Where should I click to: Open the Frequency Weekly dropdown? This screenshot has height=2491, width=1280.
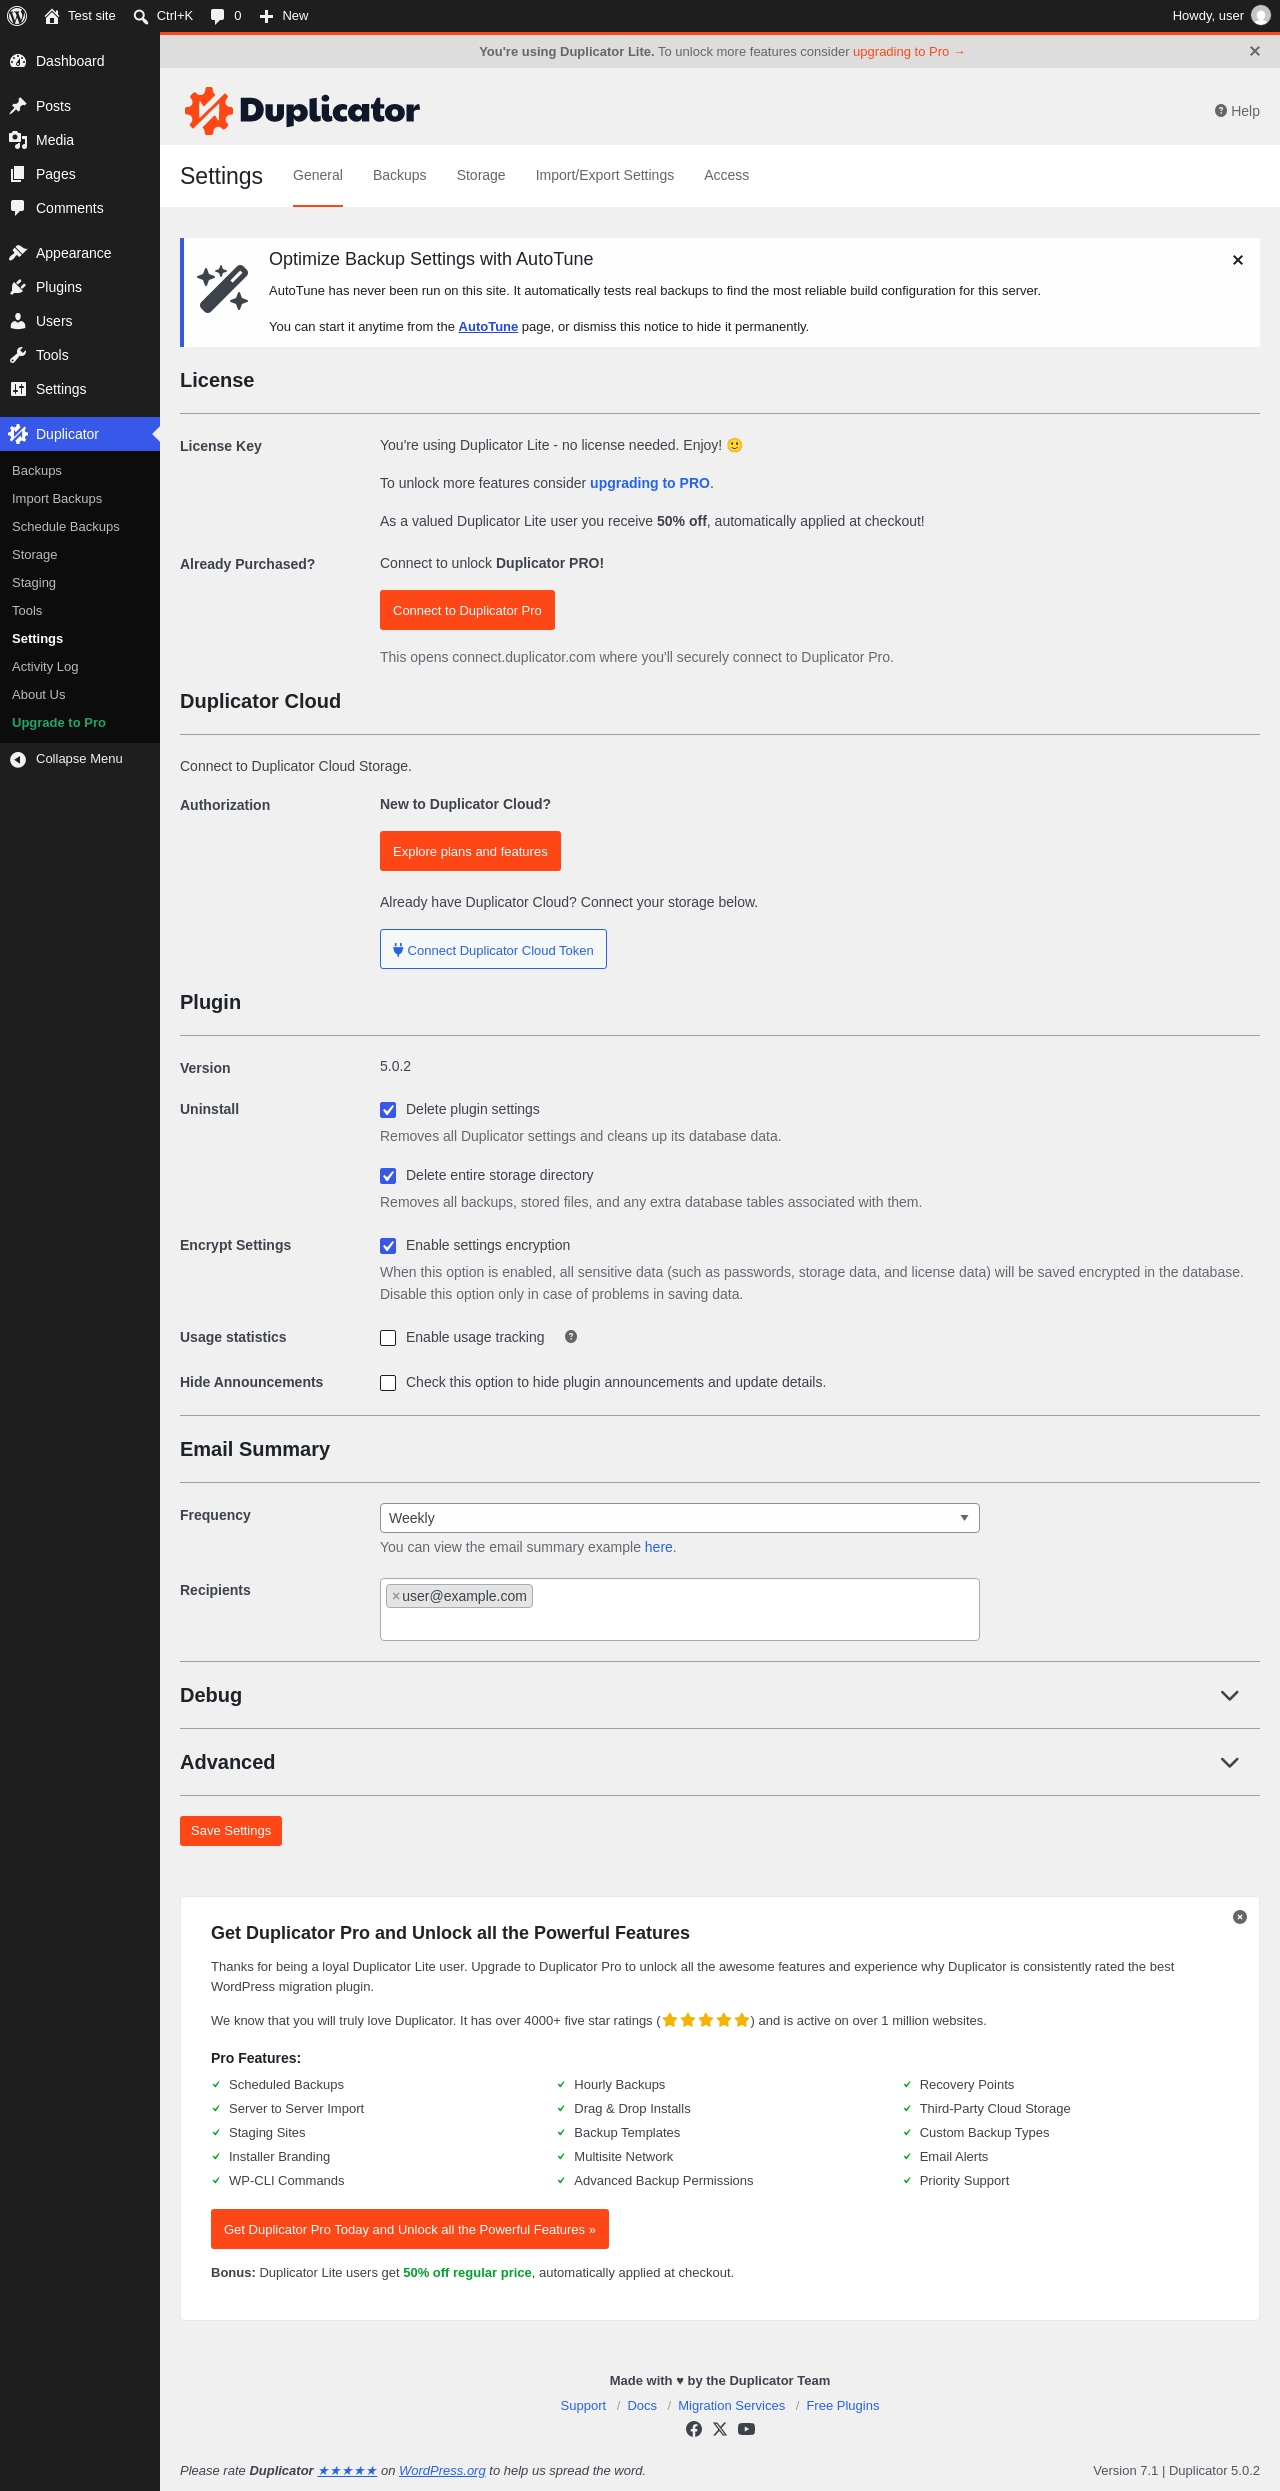click(680, 1518)
